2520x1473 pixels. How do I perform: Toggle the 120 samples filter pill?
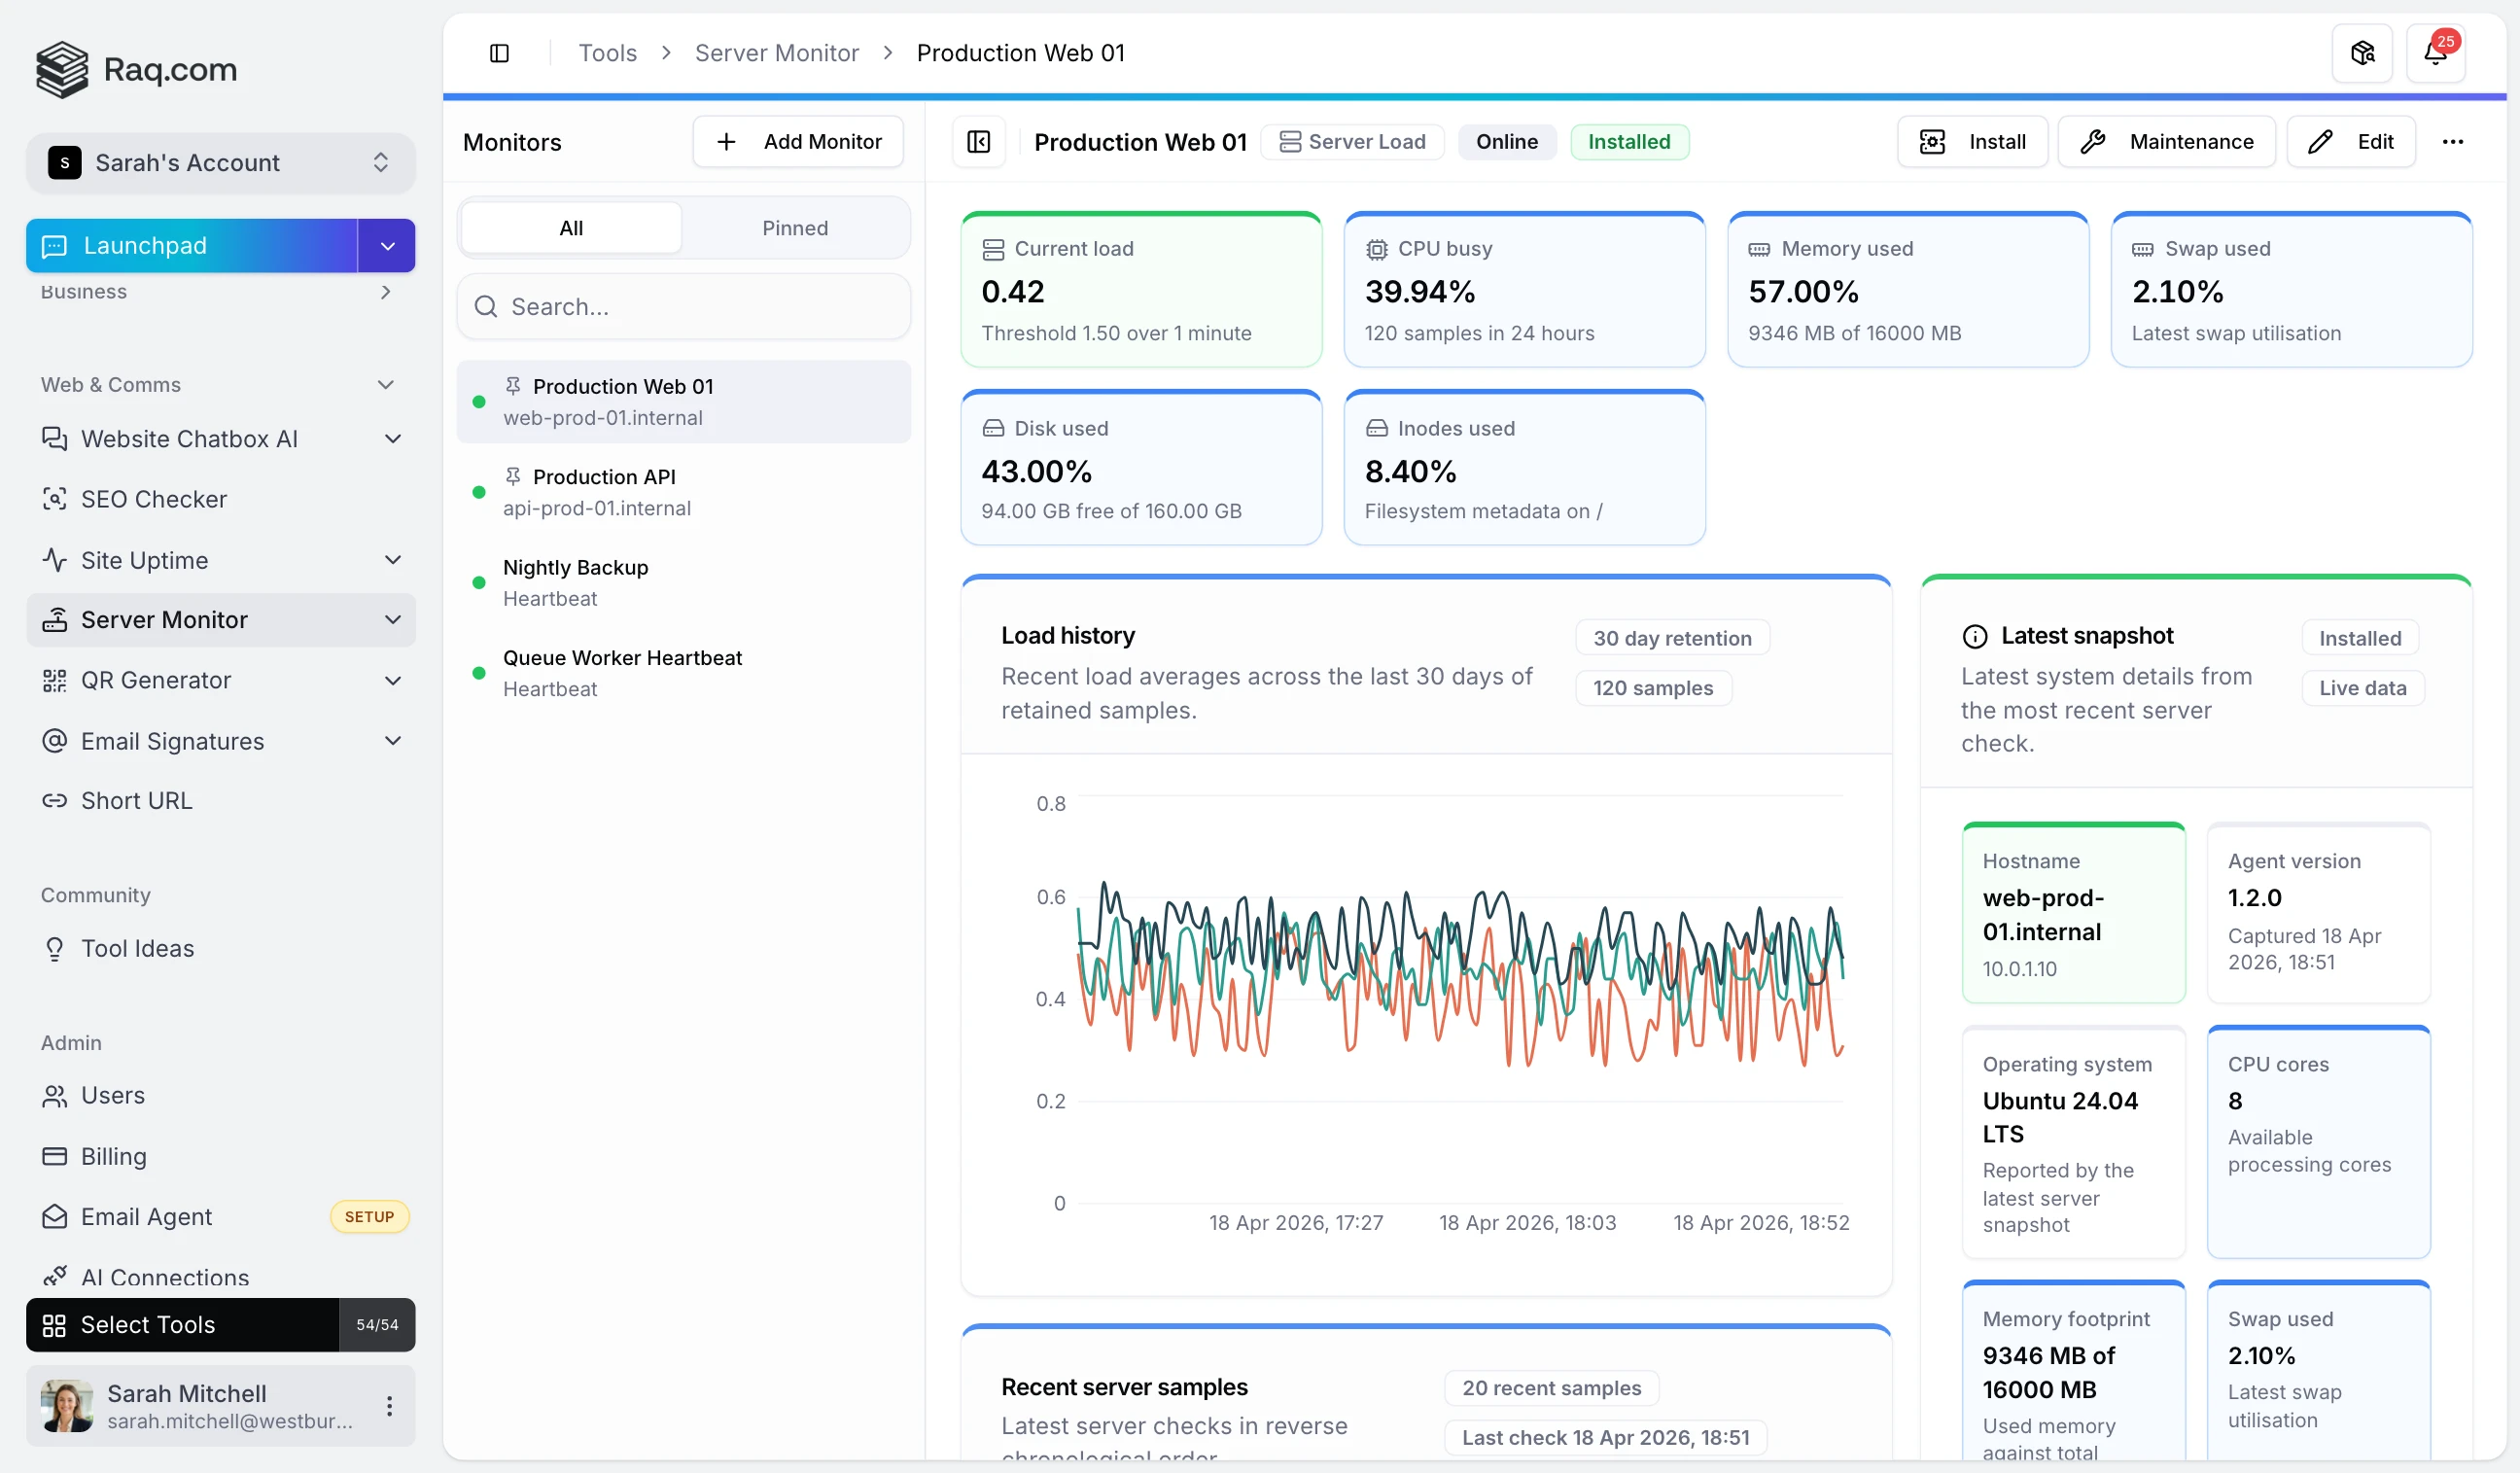pos(1653,687)
